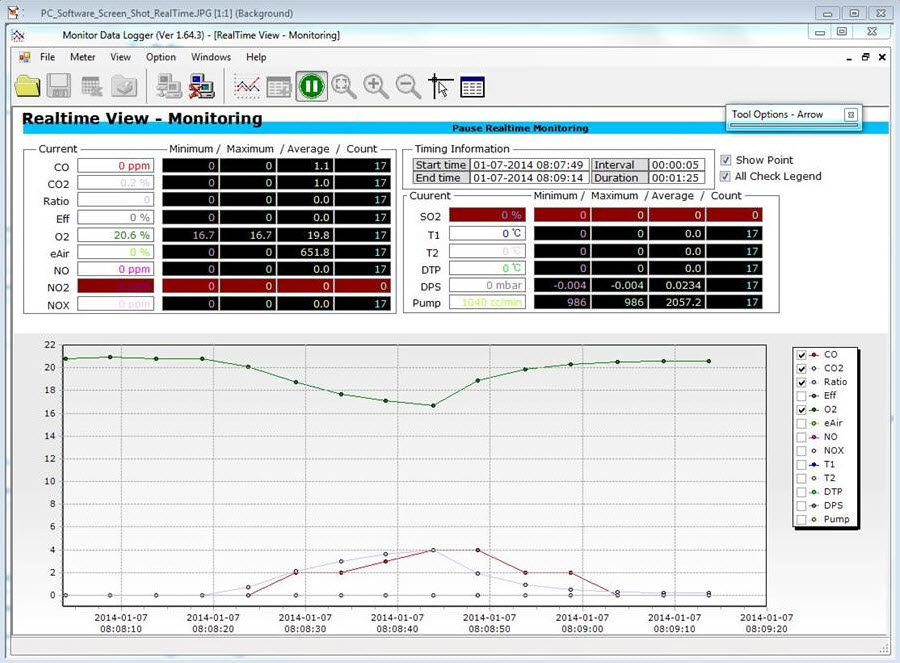Uncheck the Show Point checkbox
This screenshot has height=663, width=900.
coord(726,160)
